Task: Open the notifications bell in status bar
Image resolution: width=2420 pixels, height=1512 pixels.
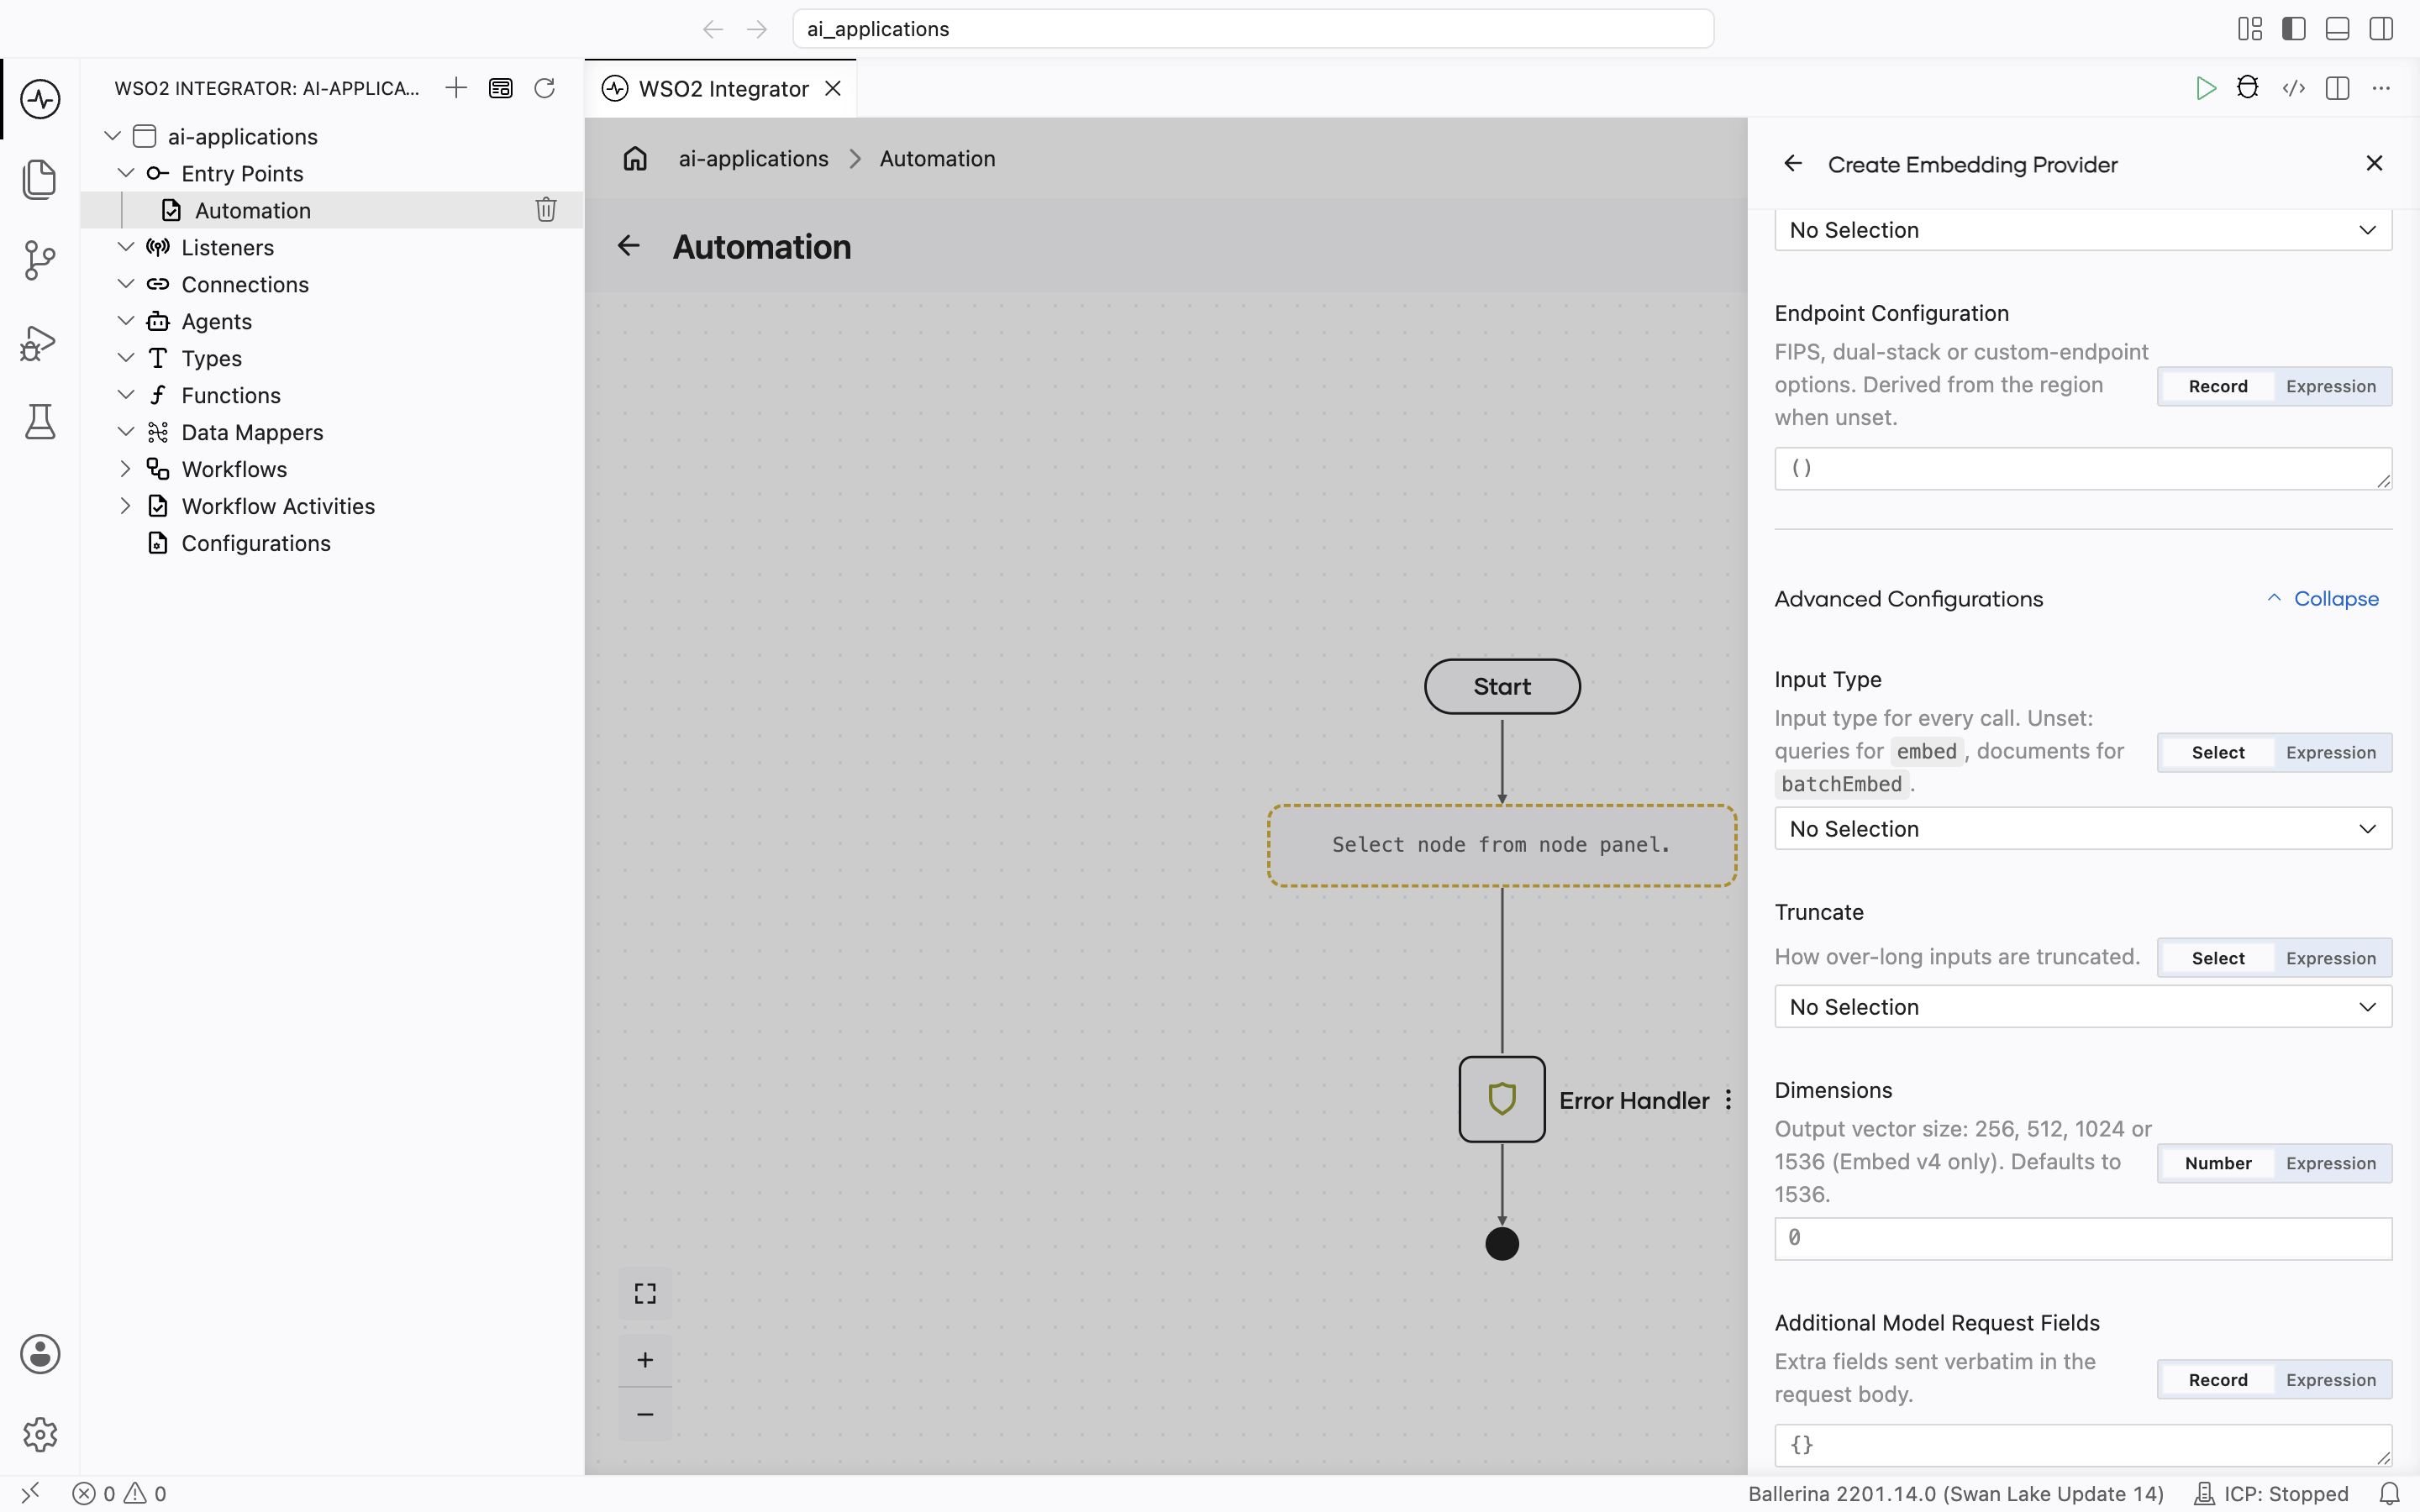Action: click(x=2389, y=1494)
